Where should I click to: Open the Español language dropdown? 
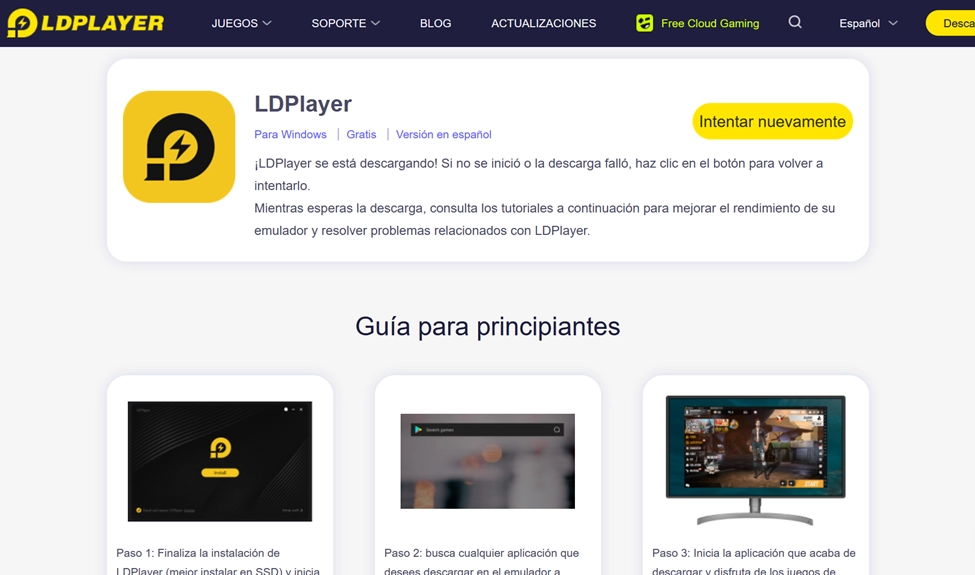pos(868,23)
